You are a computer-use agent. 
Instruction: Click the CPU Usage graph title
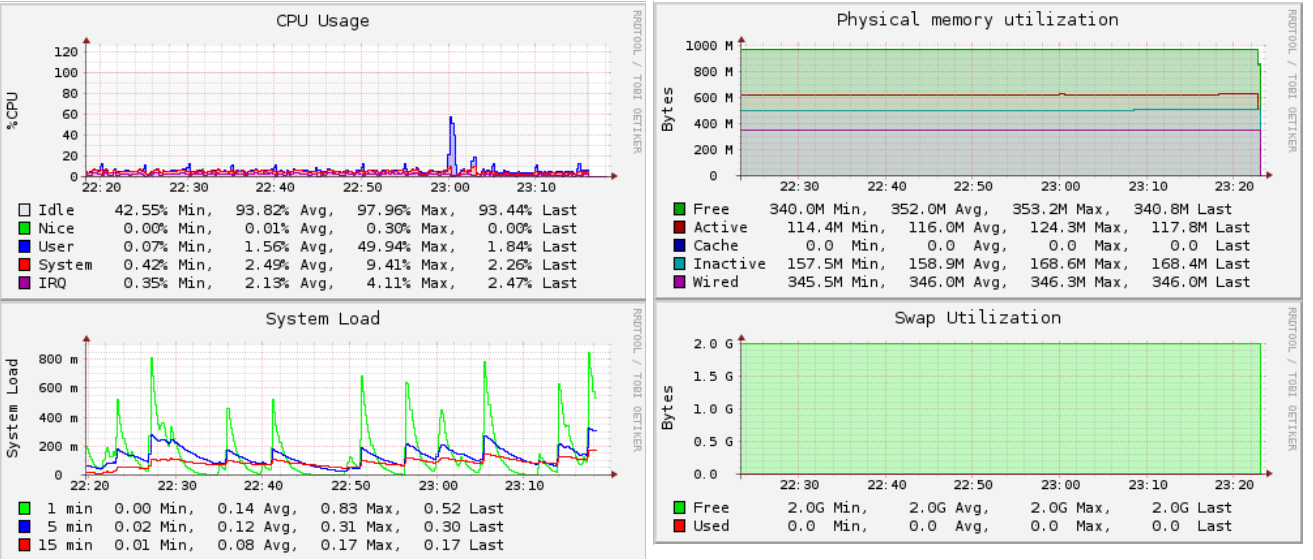click(322, 21)
